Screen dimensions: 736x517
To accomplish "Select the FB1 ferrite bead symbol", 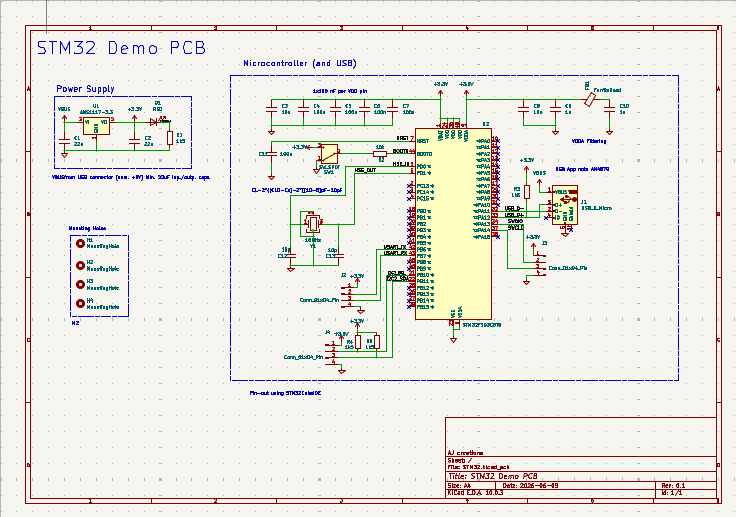I will [590, 100].
